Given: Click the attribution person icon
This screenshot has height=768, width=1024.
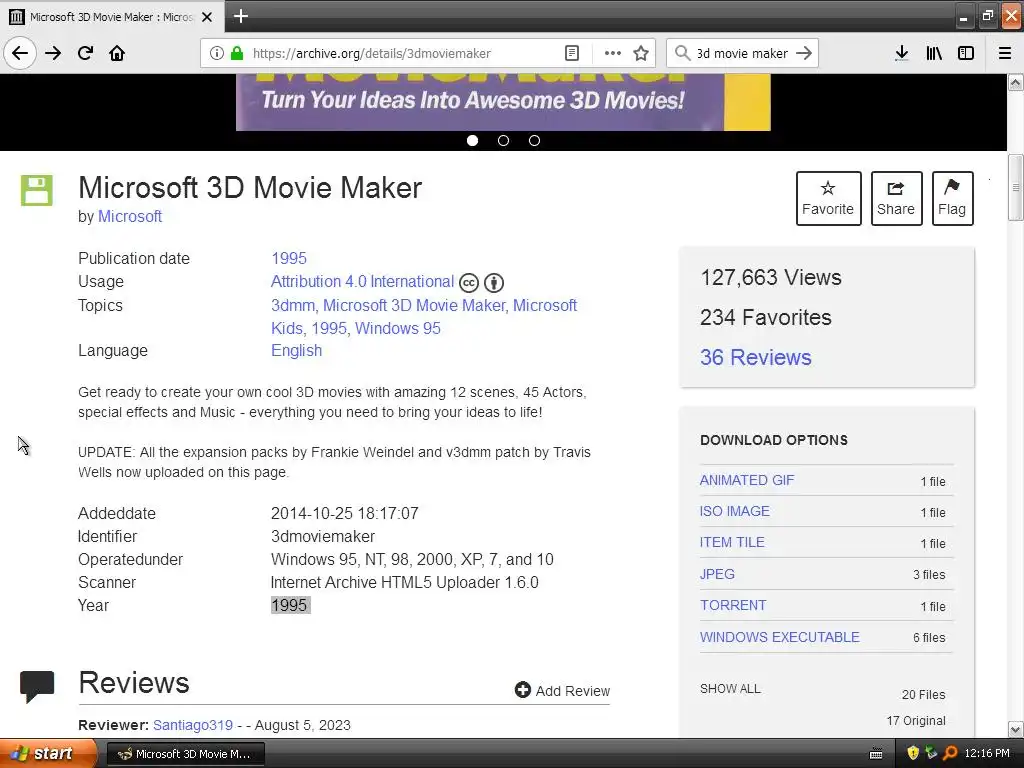Looking at the screenshot, I should [494, 283].
